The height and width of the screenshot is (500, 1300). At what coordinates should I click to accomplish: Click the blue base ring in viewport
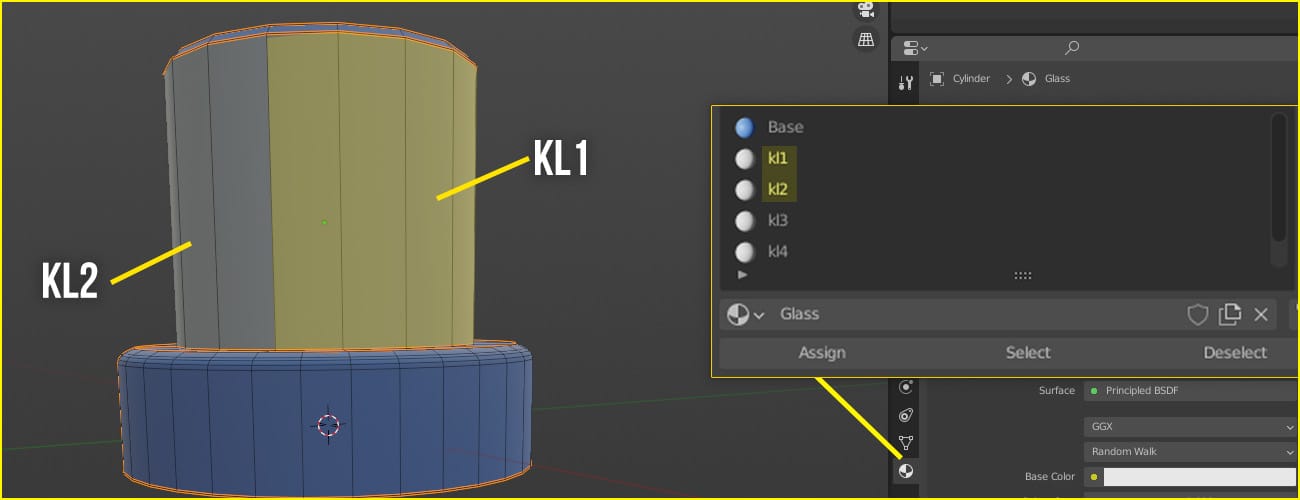point(325,420)
